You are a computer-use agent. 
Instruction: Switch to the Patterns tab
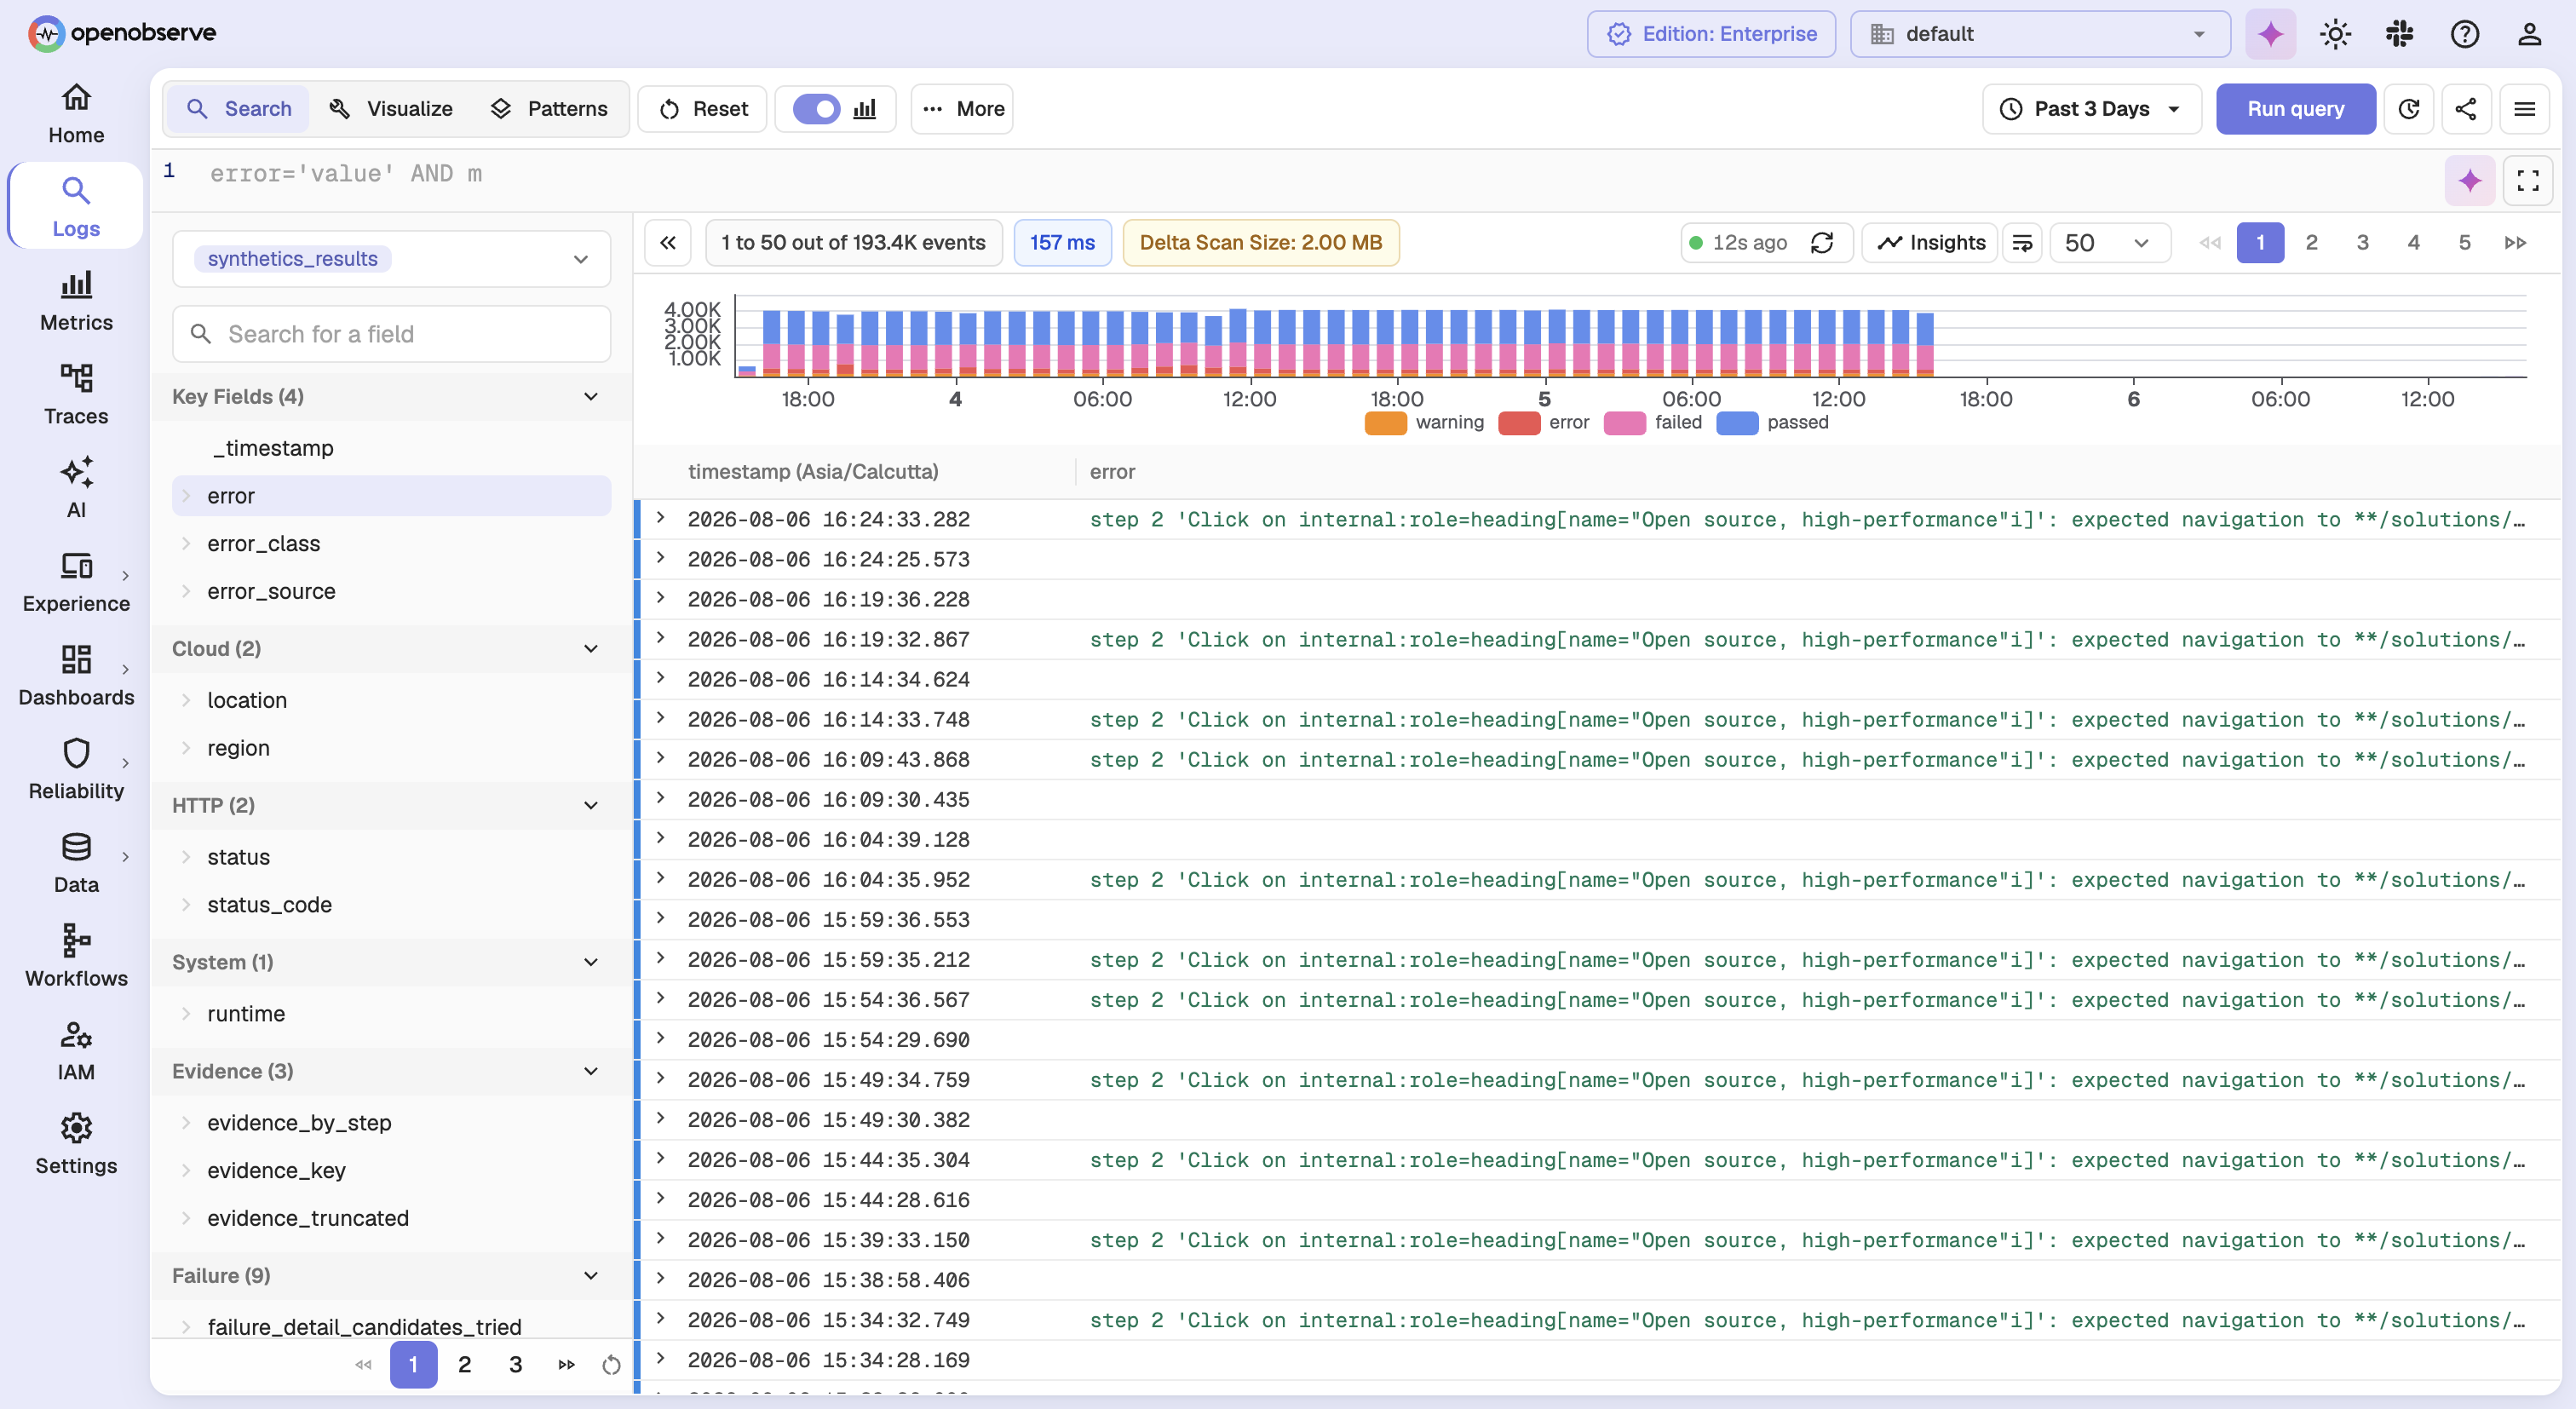tap(549, 109)
